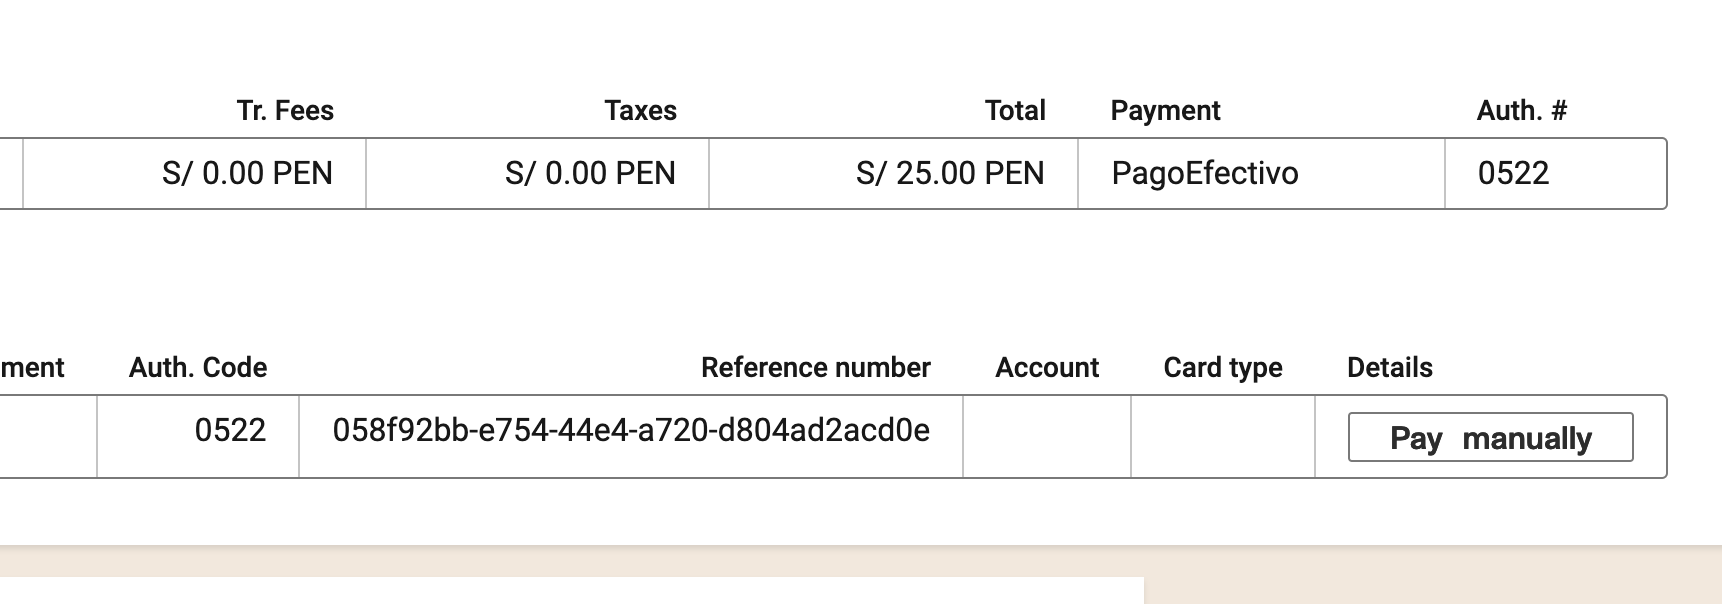Click the Account column header
This screenshot has width=1722, height=604.
coord(1046,367)
